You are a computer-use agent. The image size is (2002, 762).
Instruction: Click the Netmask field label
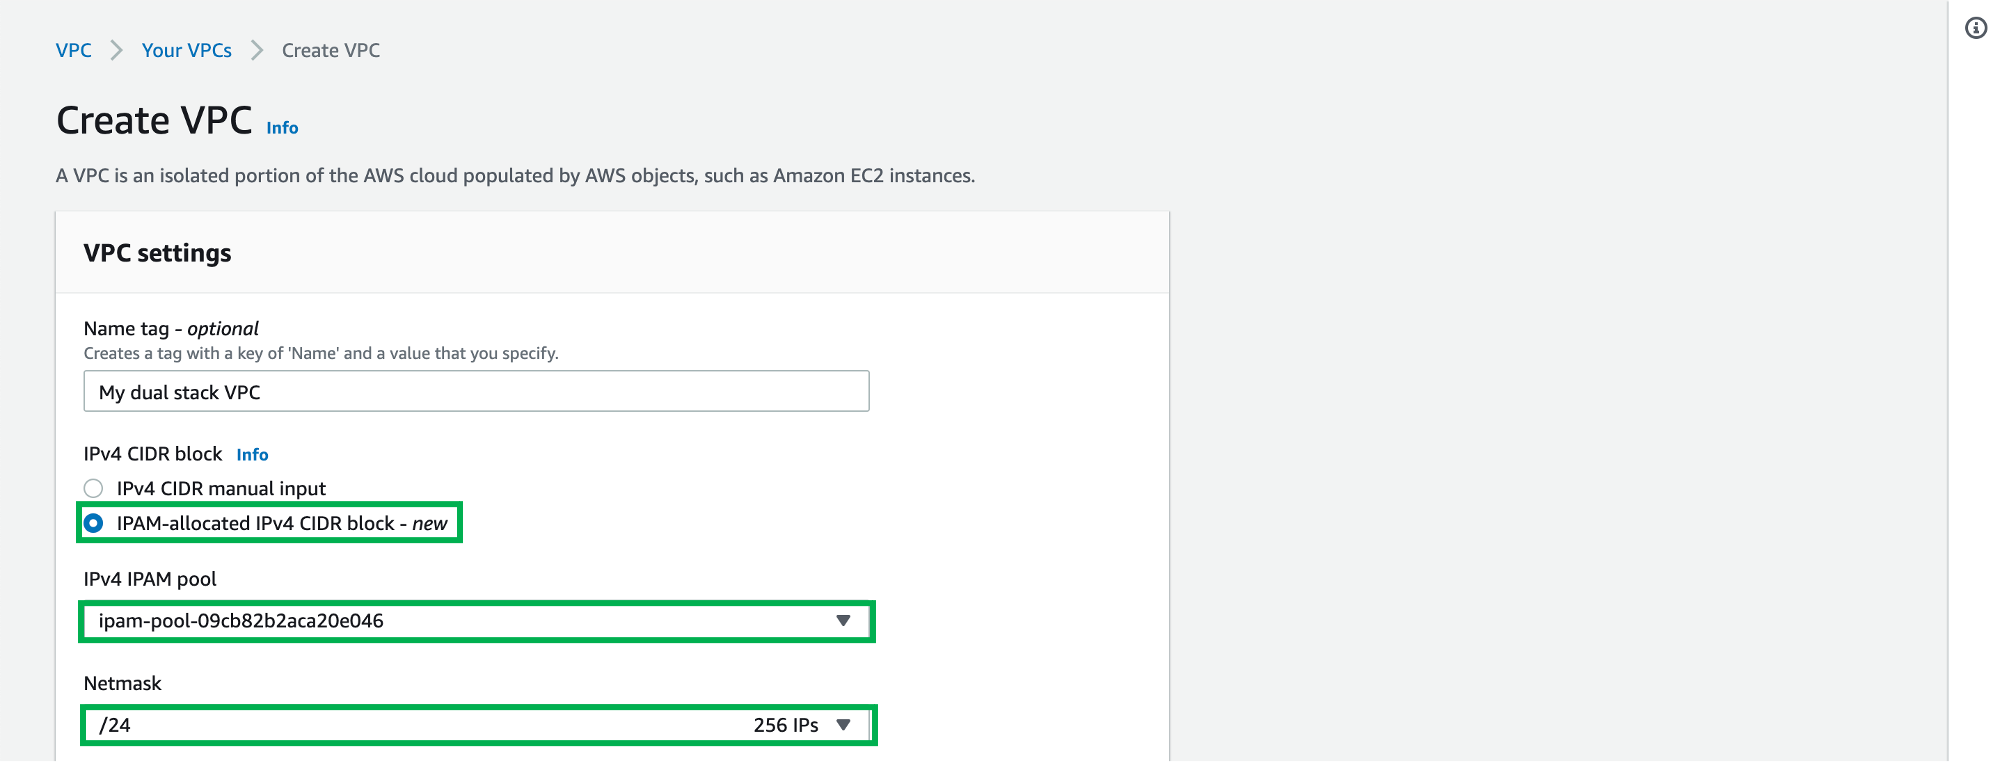[x=122, y=683]
